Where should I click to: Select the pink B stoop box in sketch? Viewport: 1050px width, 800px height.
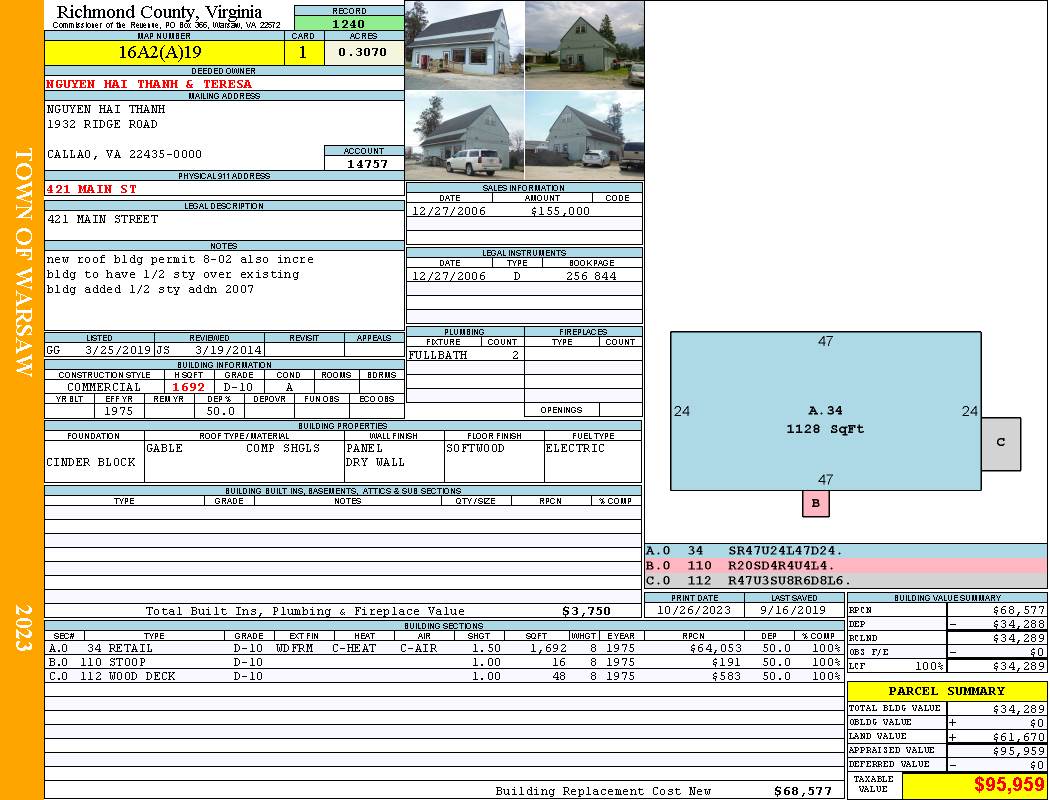coord(816,504)
